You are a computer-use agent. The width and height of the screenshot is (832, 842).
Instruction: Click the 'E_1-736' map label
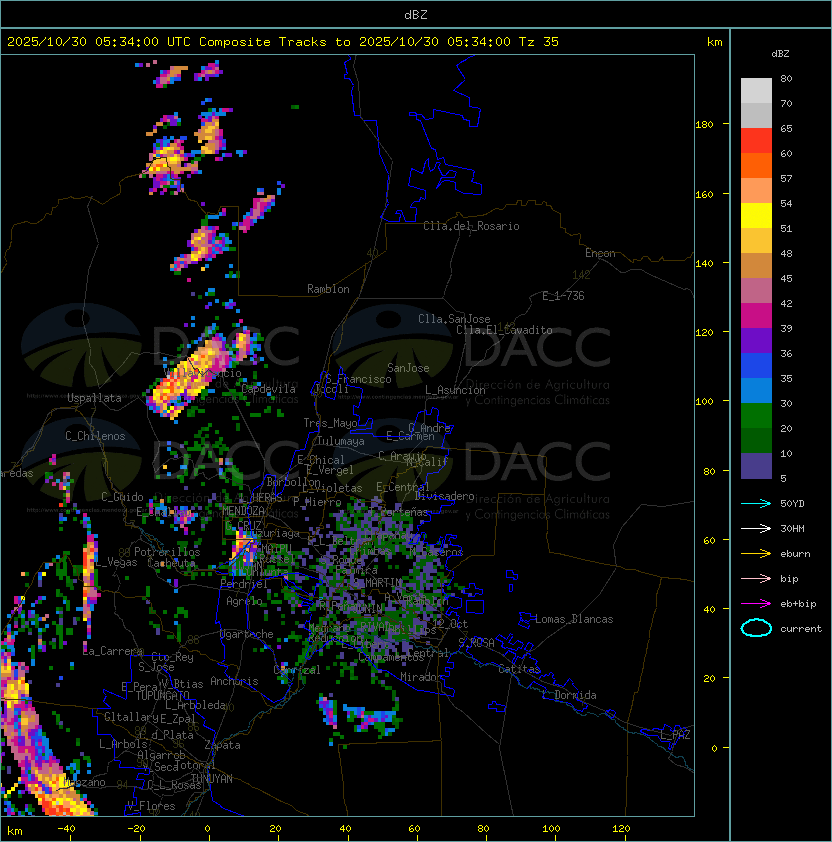coord(563,296)
